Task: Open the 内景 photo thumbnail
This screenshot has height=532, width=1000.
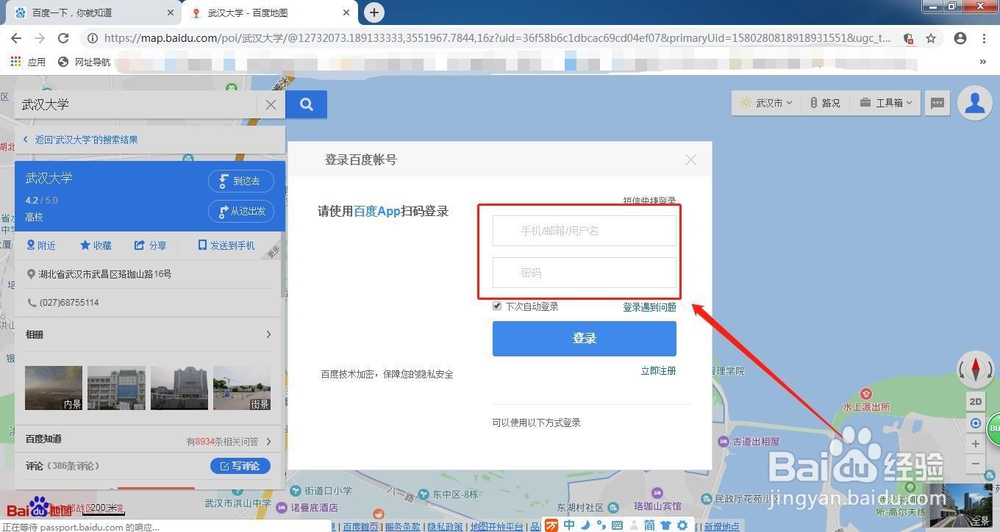Action: (54, 388)
